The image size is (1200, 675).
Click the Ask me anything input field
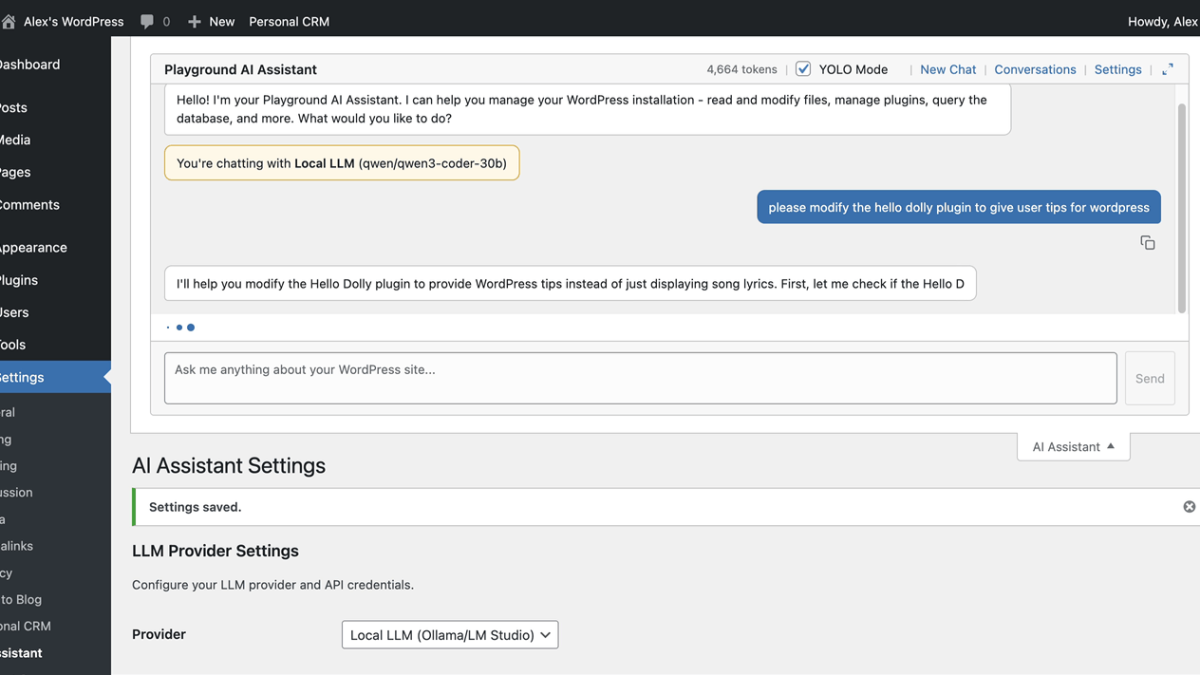[640, 377]
